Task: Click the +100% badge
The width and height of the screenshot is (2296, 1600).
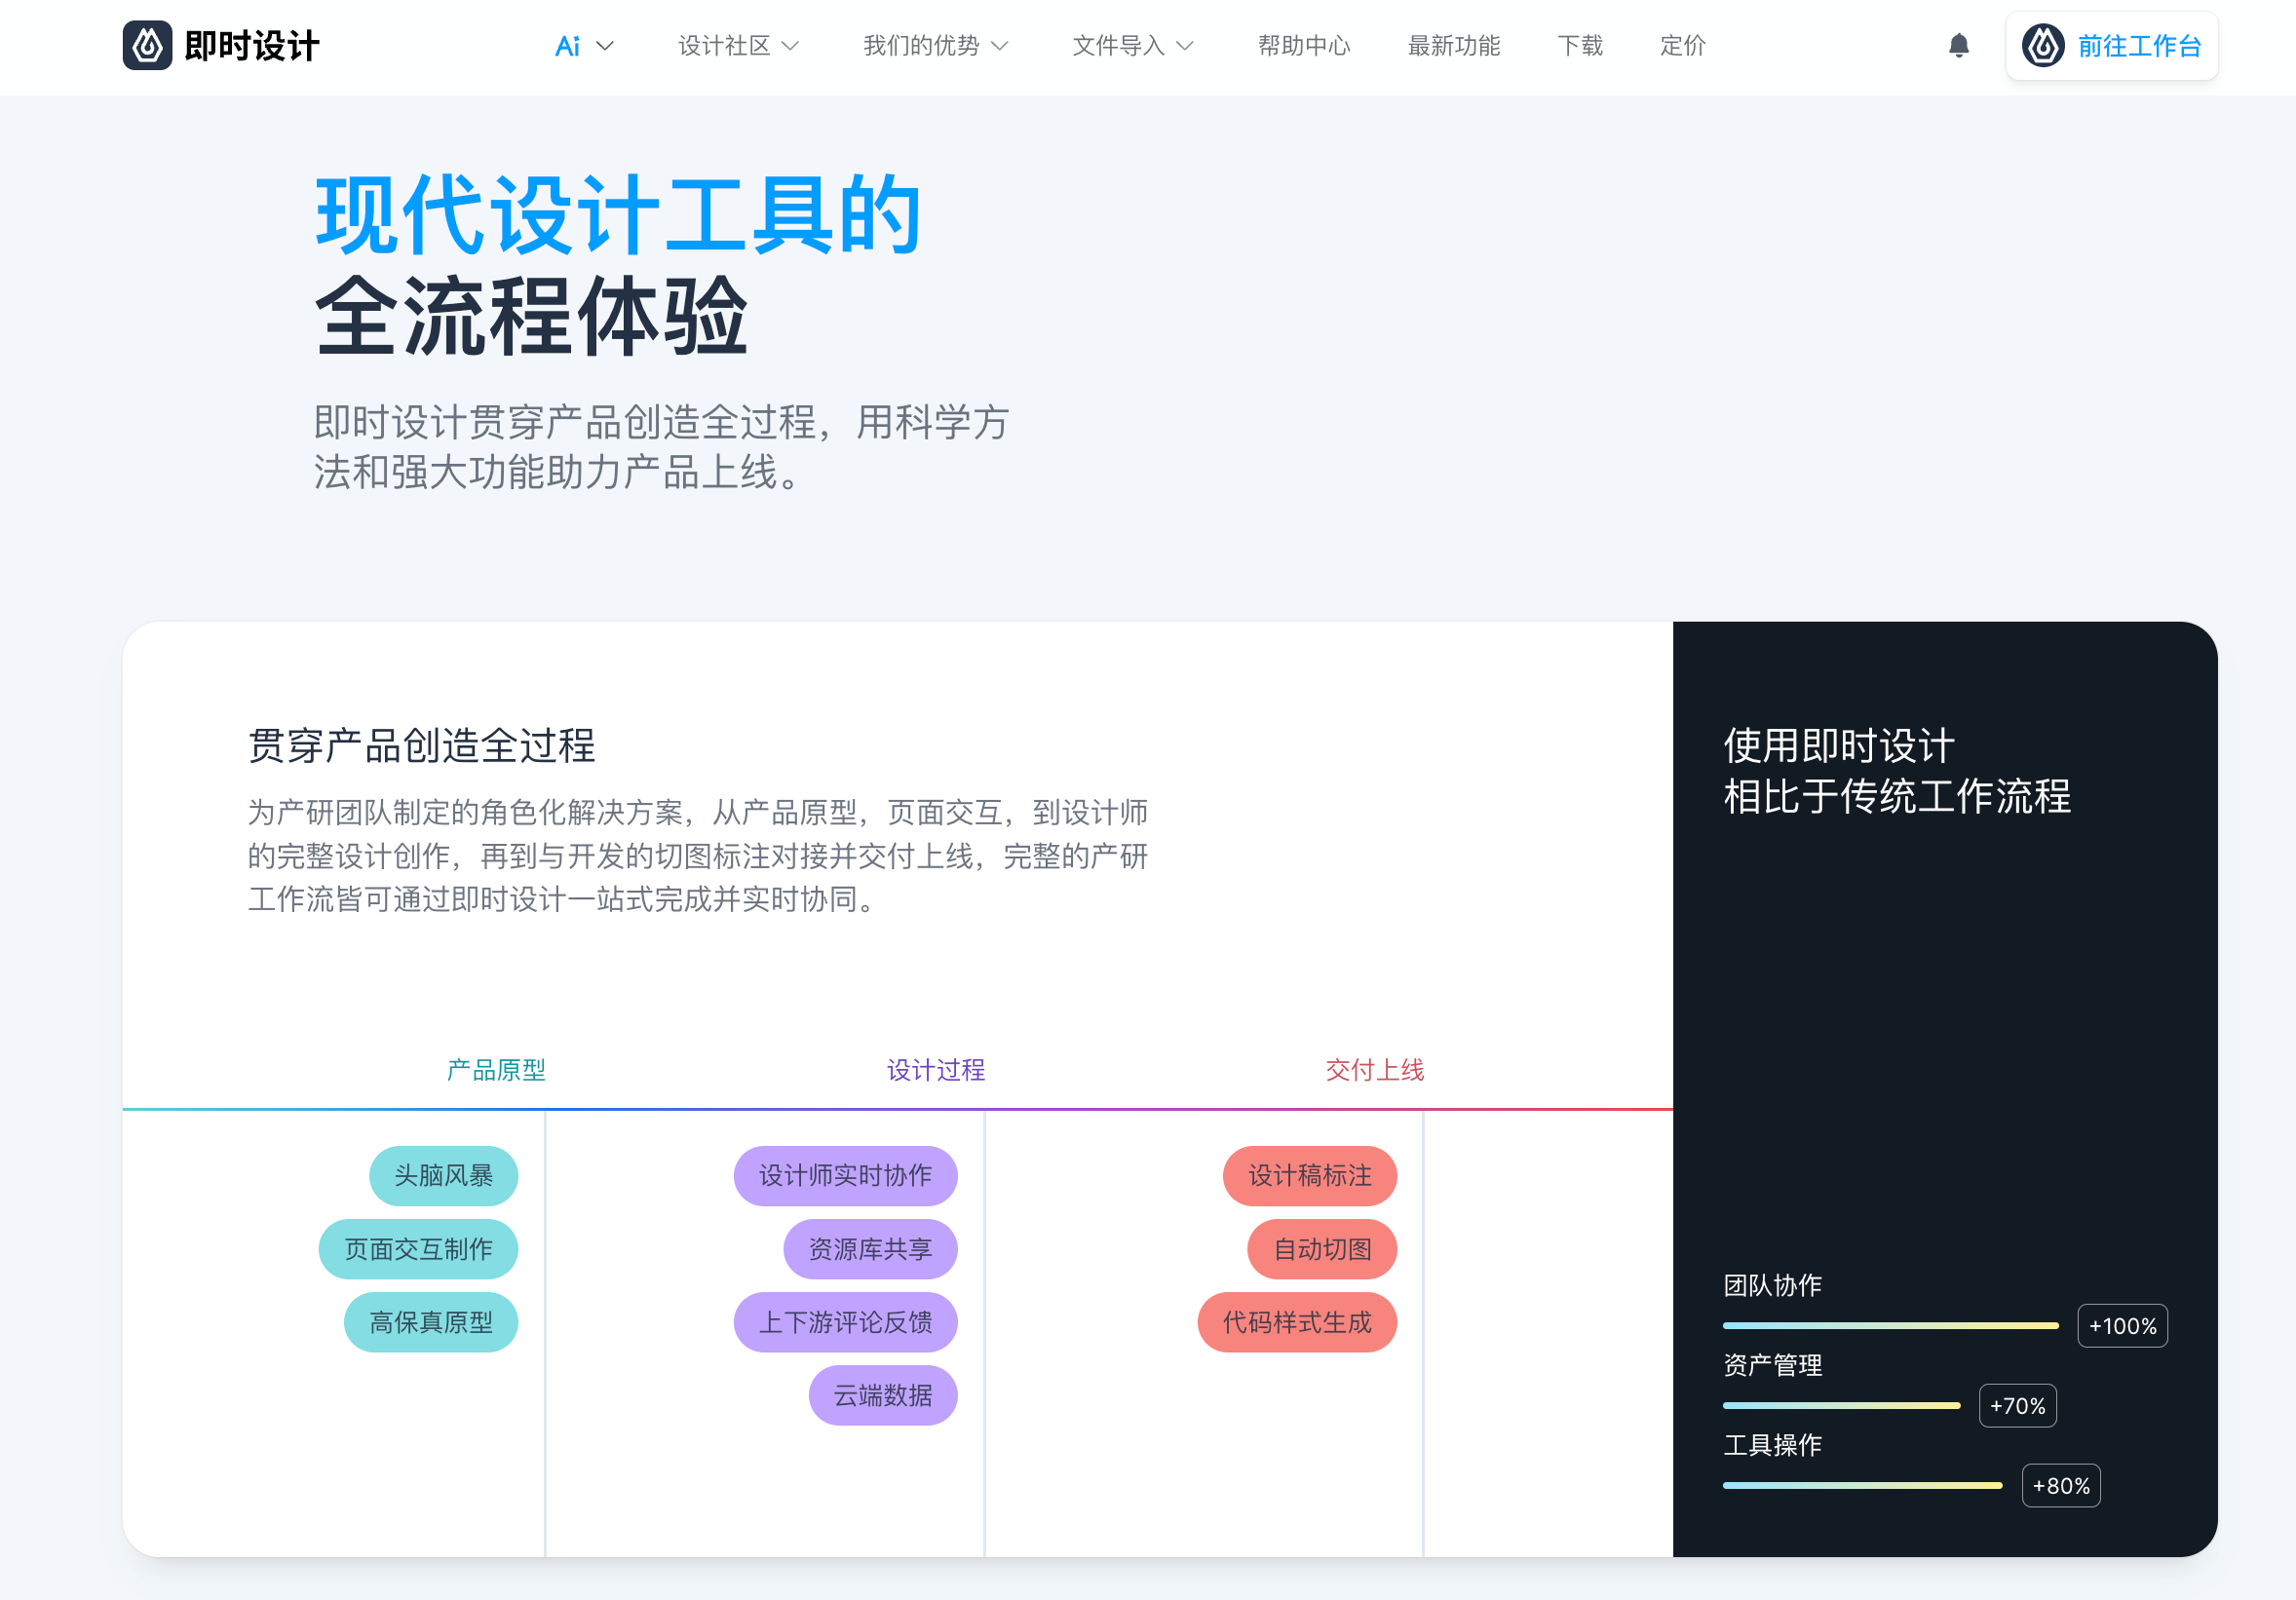Action: tap(2123, 1326)
